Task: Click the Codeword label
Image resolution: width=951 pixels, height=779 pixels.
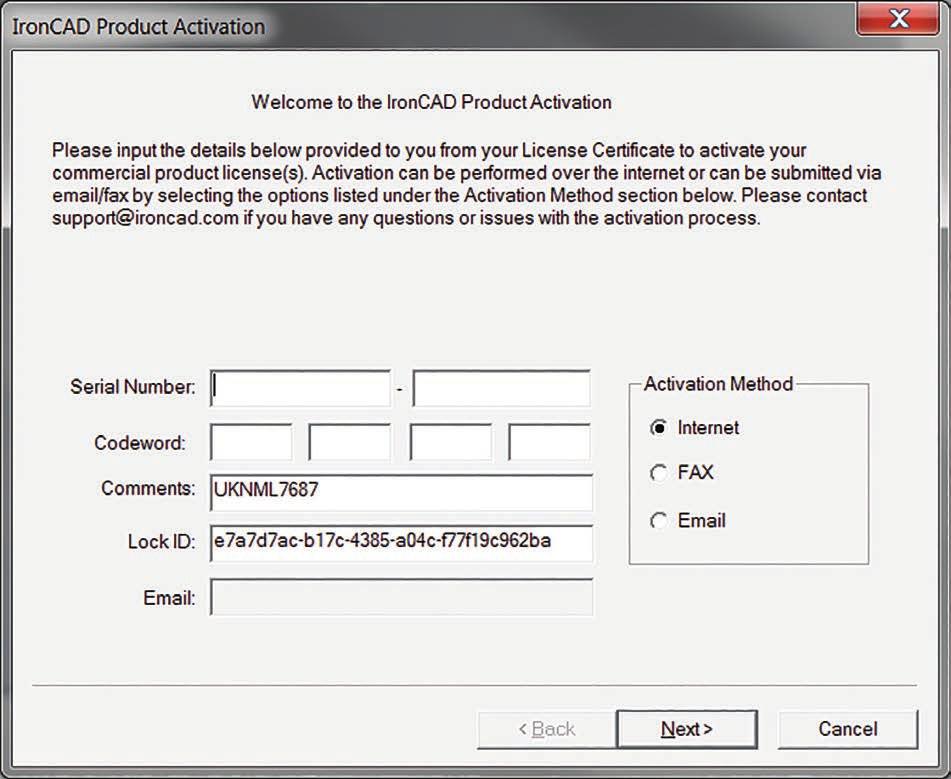Action: (140, 443)
